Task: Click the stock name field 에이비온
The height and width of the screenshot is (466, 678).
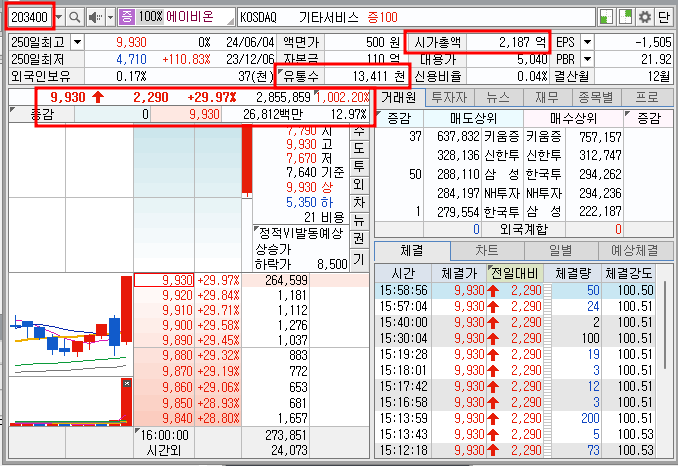Action: [x=189, y=17]
